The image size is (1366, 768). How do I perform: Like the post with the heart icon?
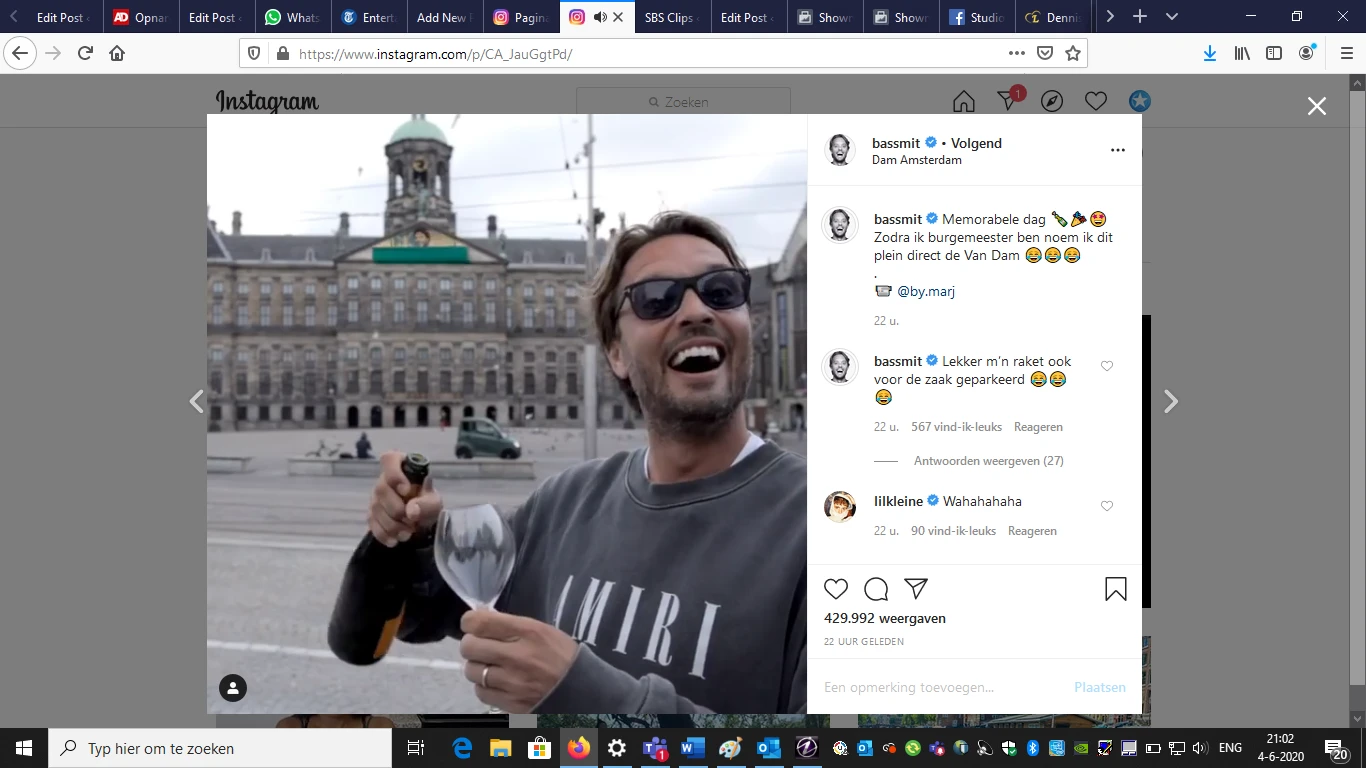tap(836, 589)
